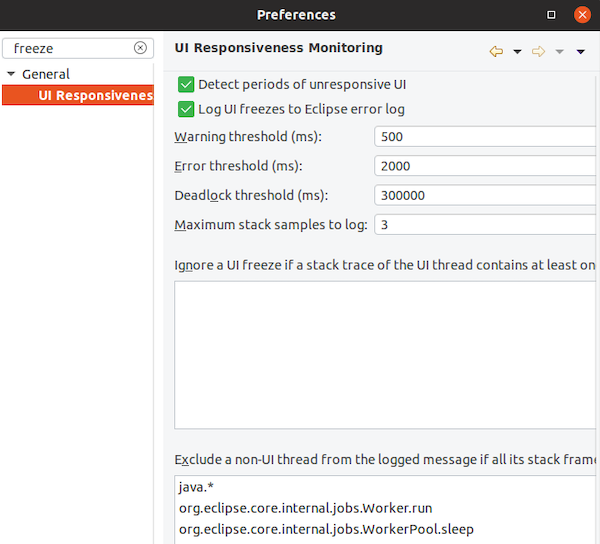Clear the 'freeze' filter text

pyautogui.click(x=140, y=48)
